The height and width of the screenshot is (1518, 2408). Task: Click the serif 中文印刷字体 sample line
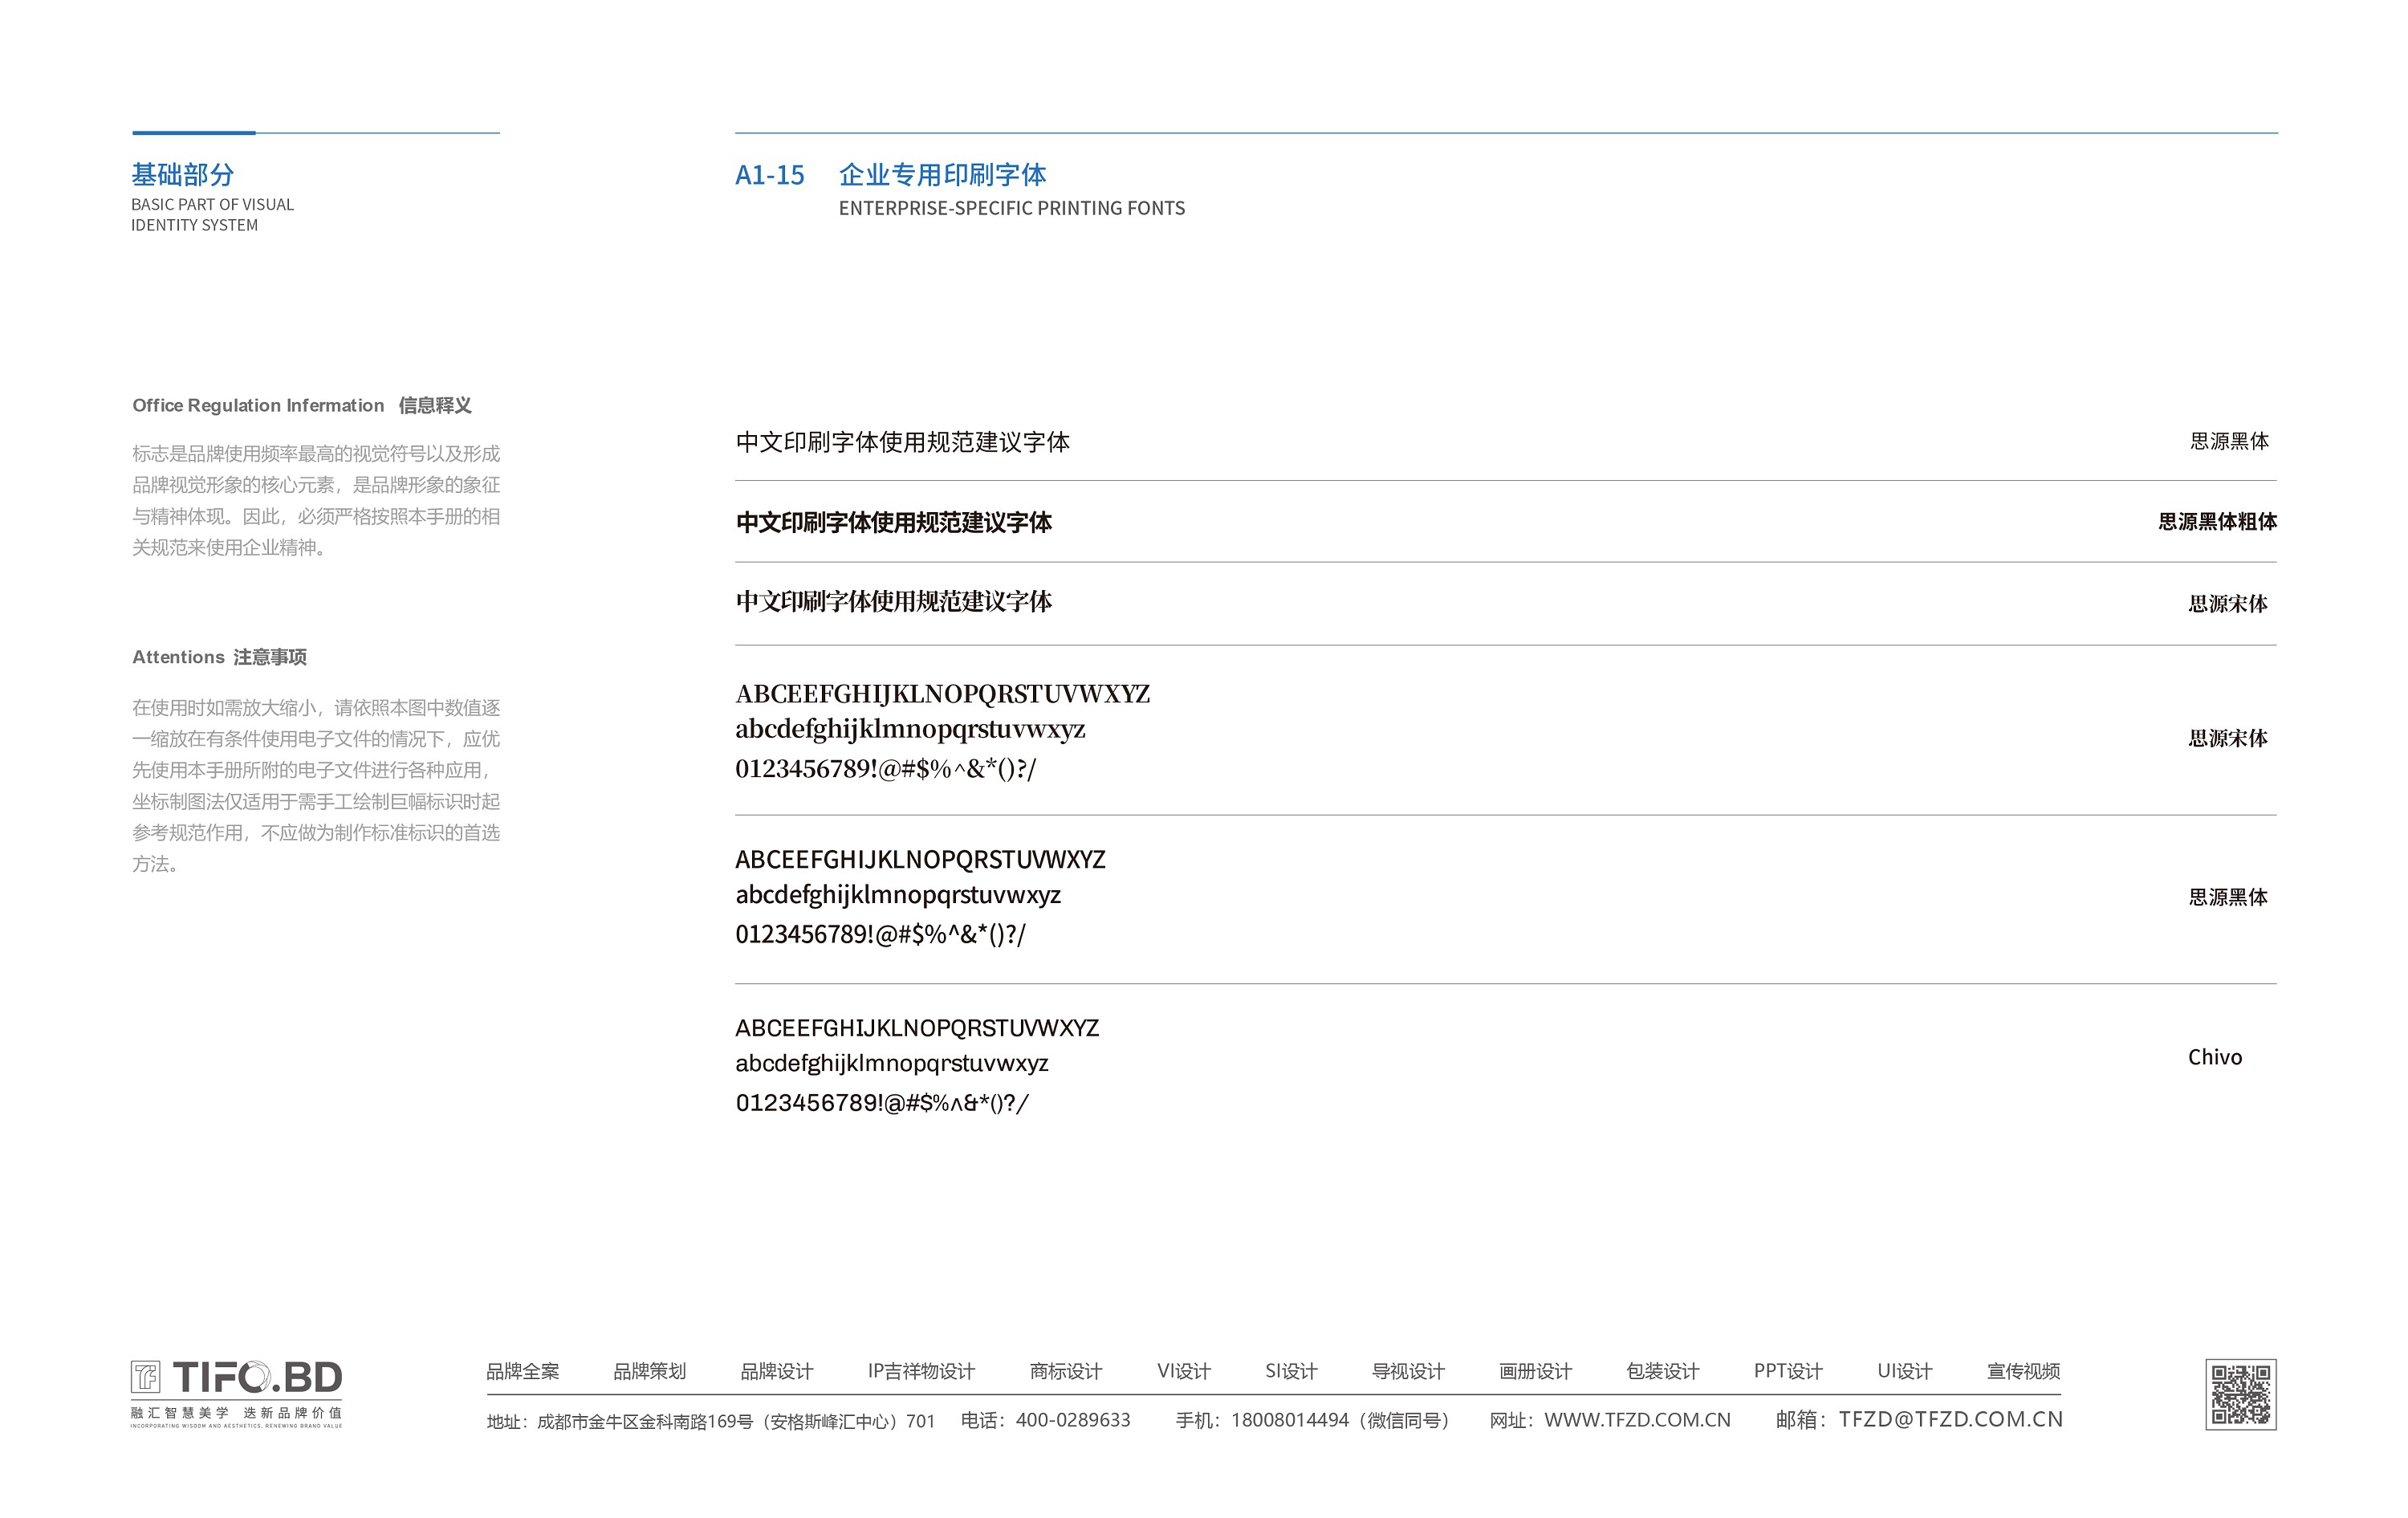tap(893, 601)
